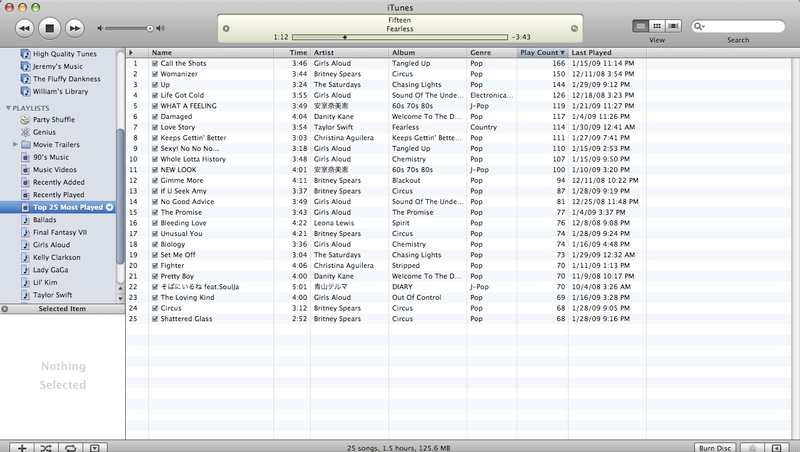Sort by the Genre column header
The height and width of the screenshot is (452, 800).
492,52
